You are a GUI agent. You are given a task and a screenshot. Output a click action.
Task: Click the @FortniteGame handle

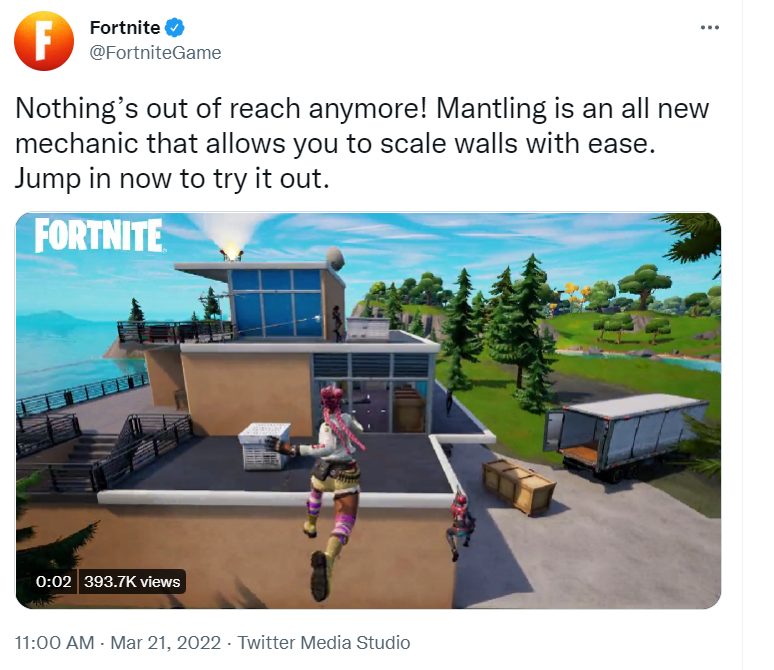(x=155, y=53)
